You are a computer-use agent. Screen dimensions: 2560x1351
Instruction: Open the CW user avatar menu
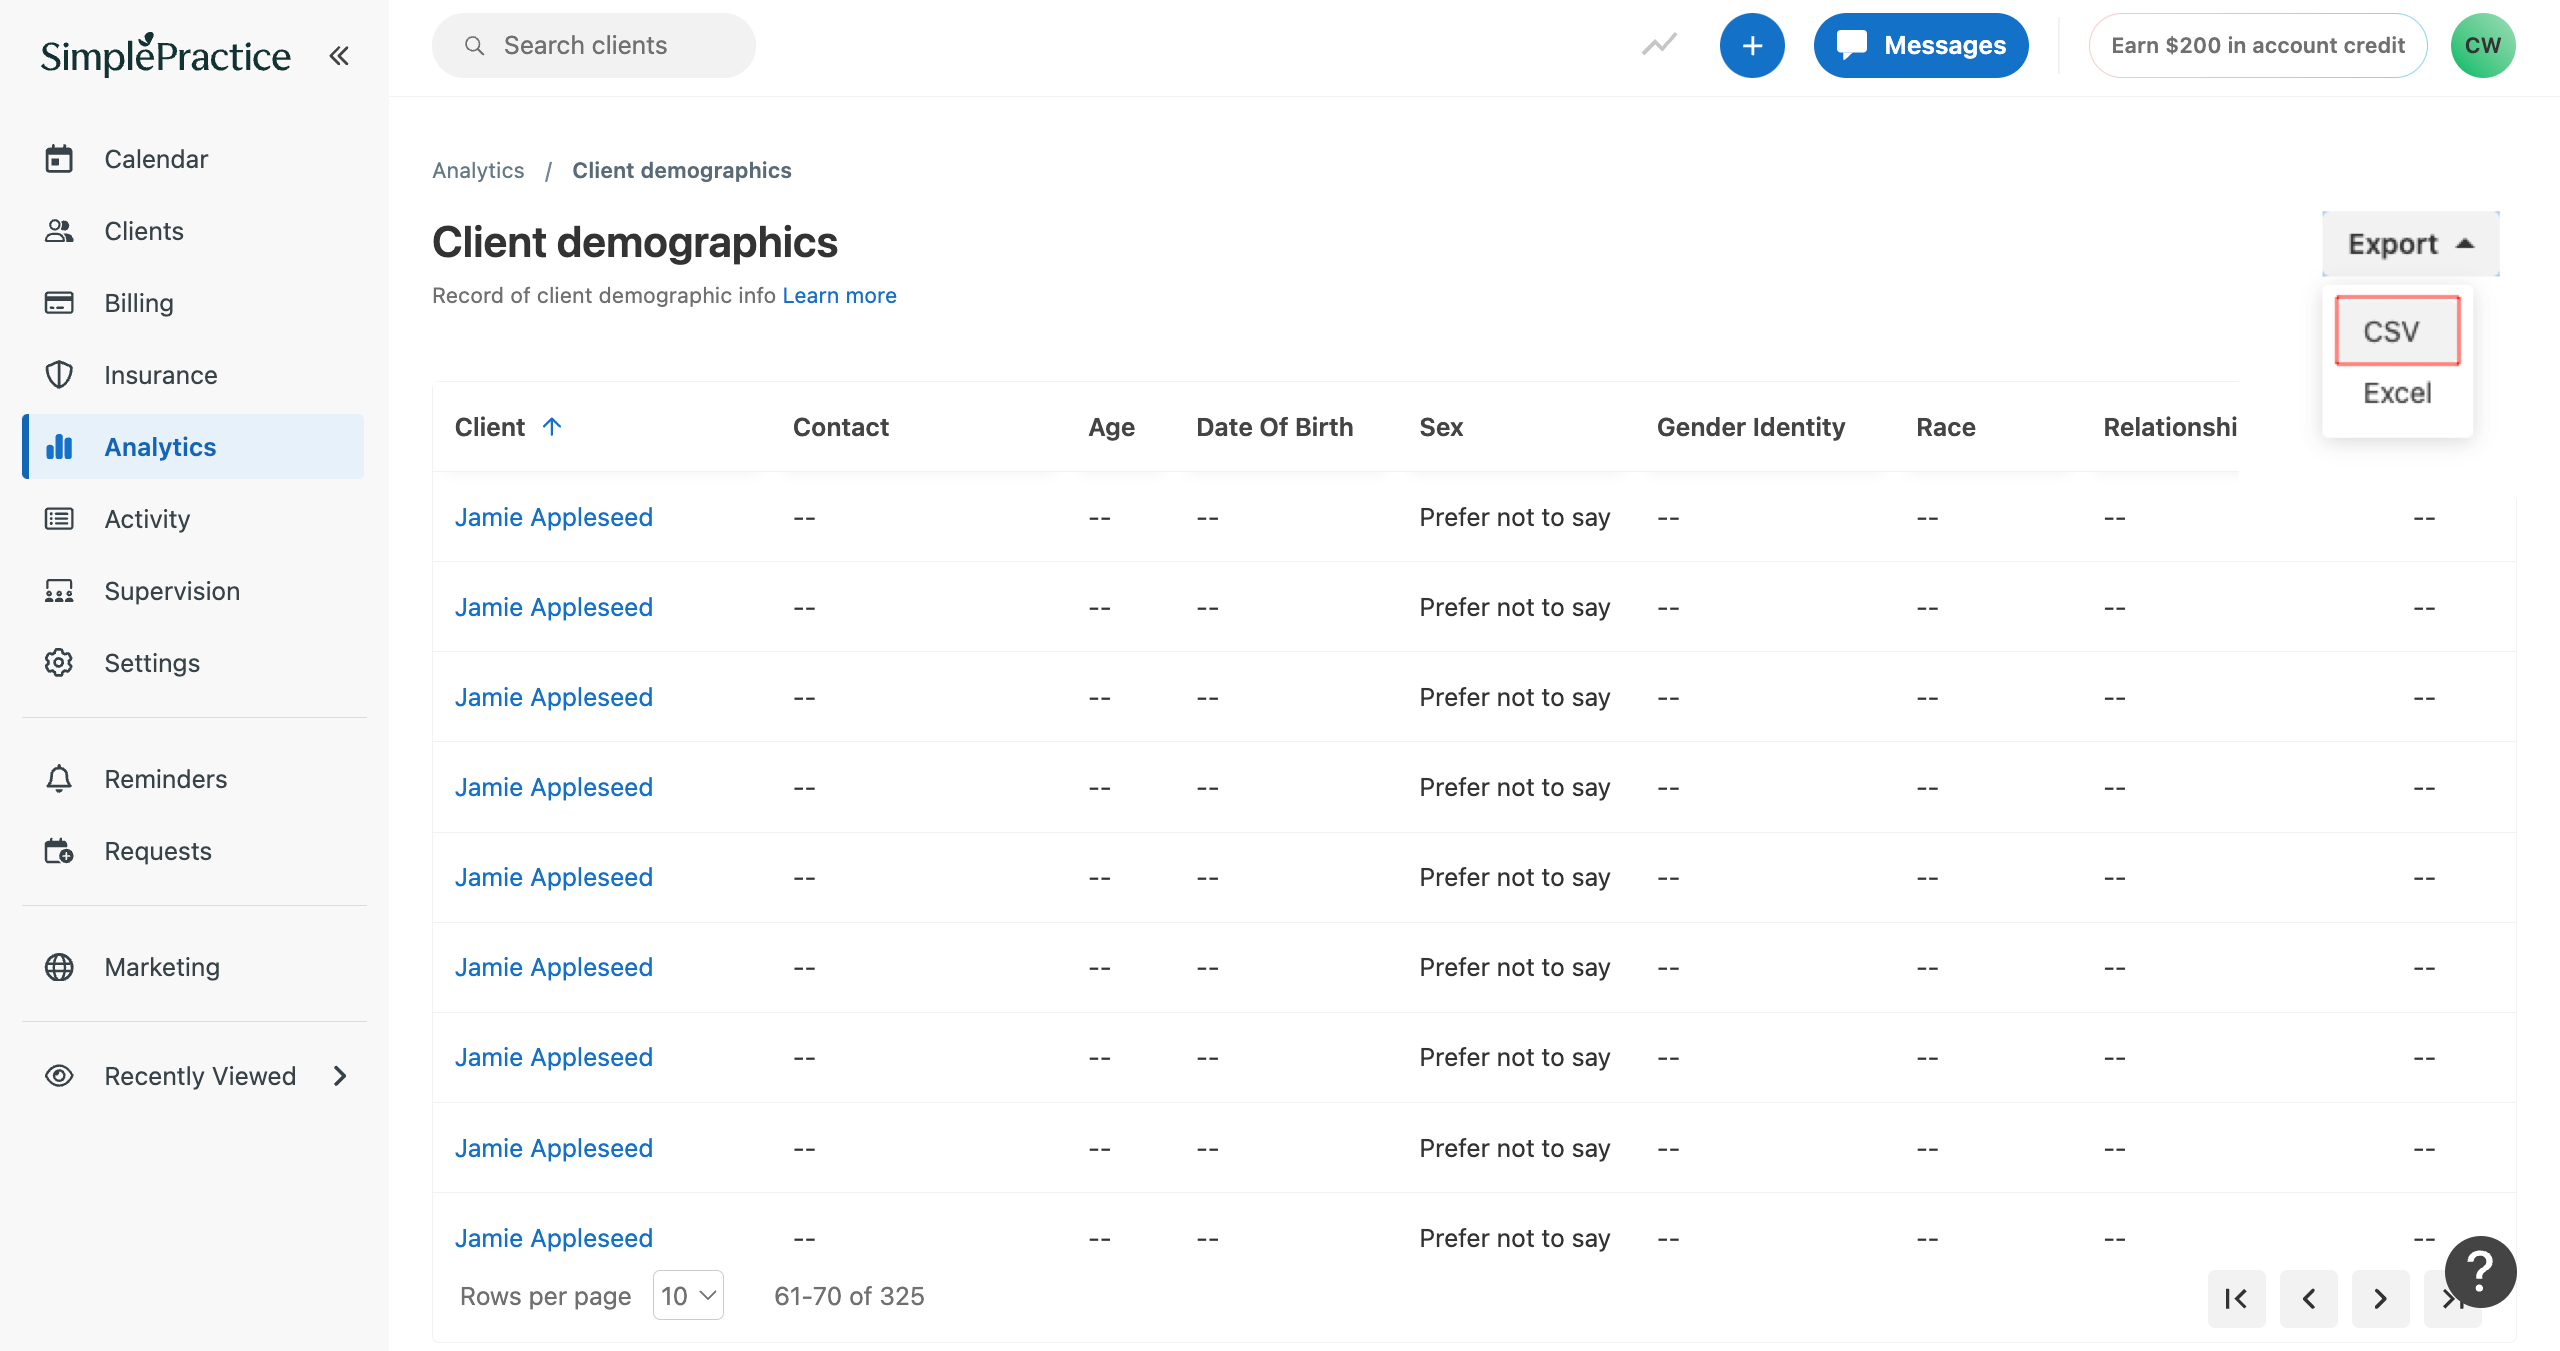(x=2482, y=45)
